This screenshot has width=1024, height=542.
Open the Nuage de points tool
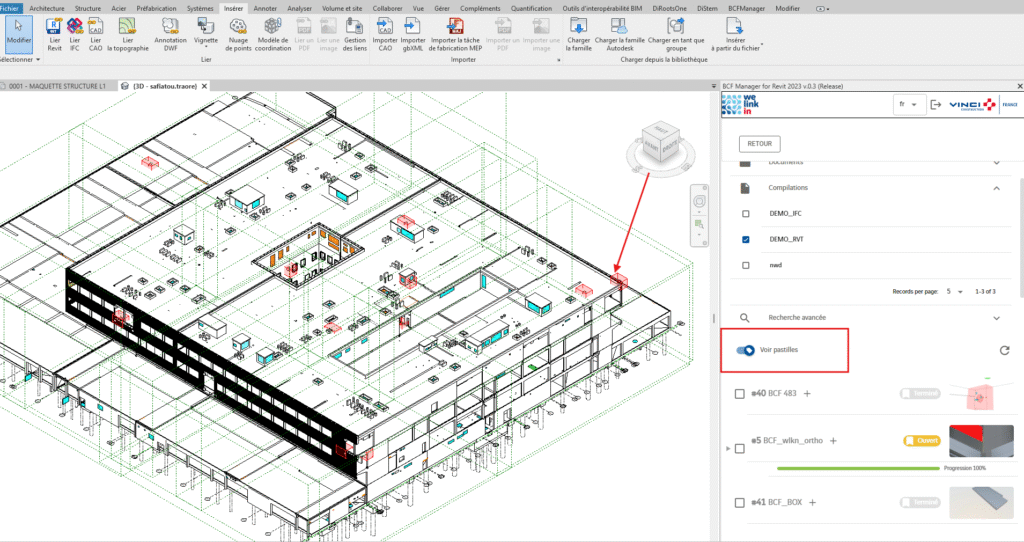coord(238,28)
